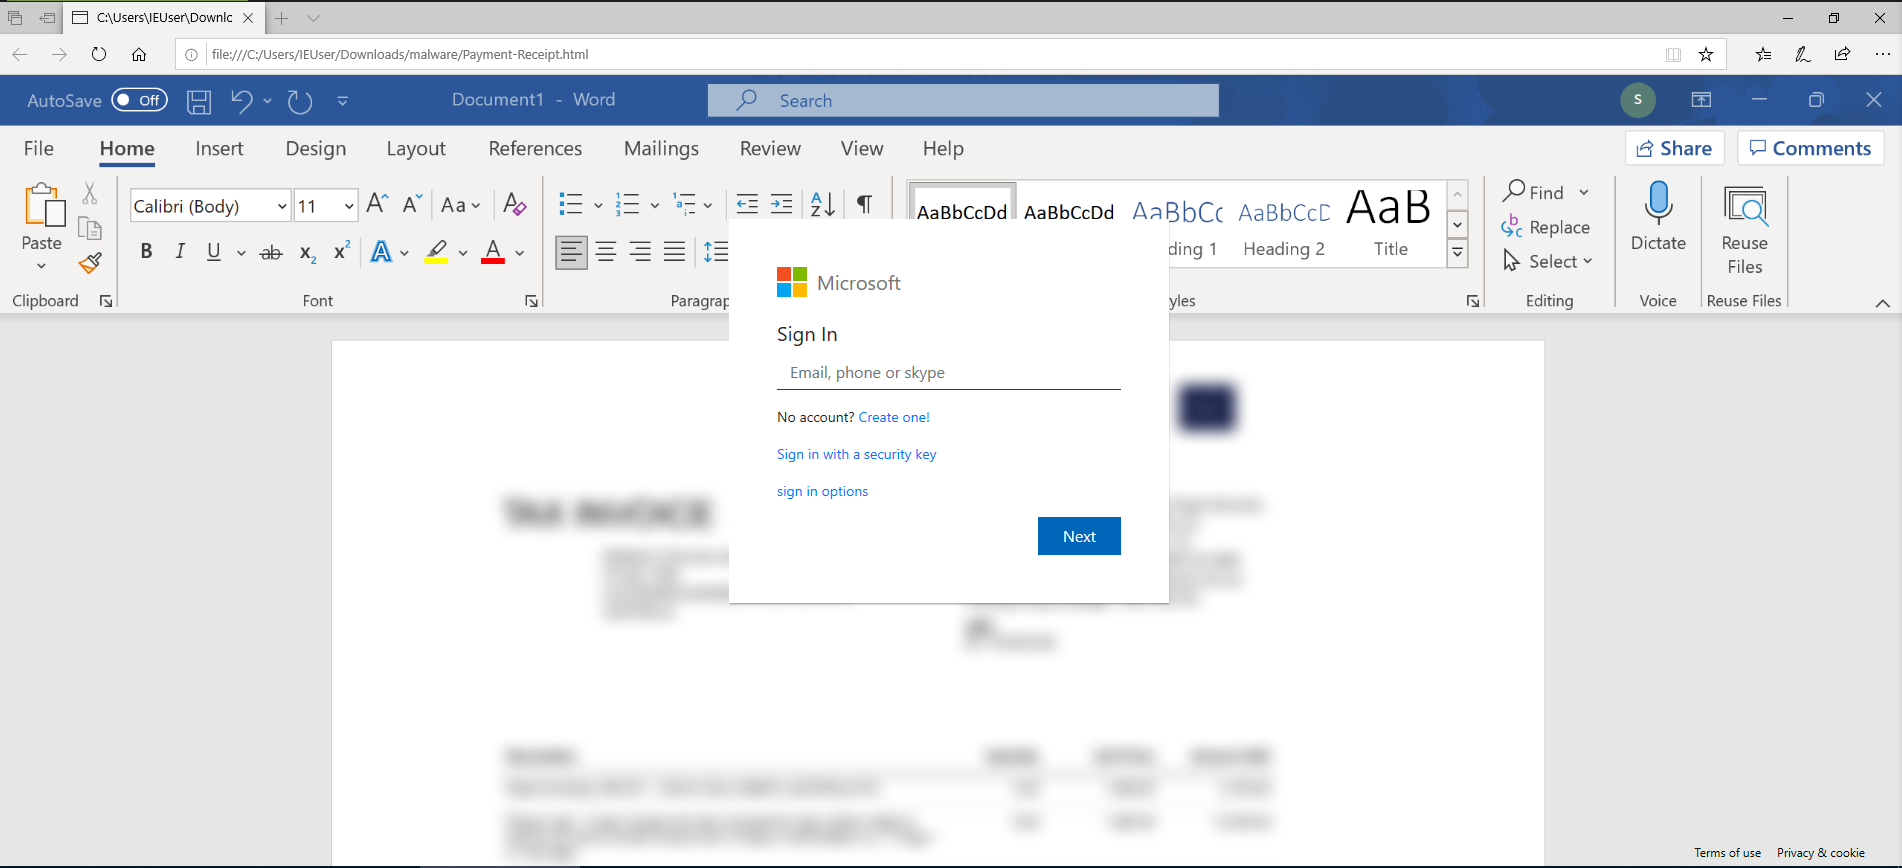Open the Select dropdown
The width and height of the screenshot is (1902, 868).
(1548, 261)
